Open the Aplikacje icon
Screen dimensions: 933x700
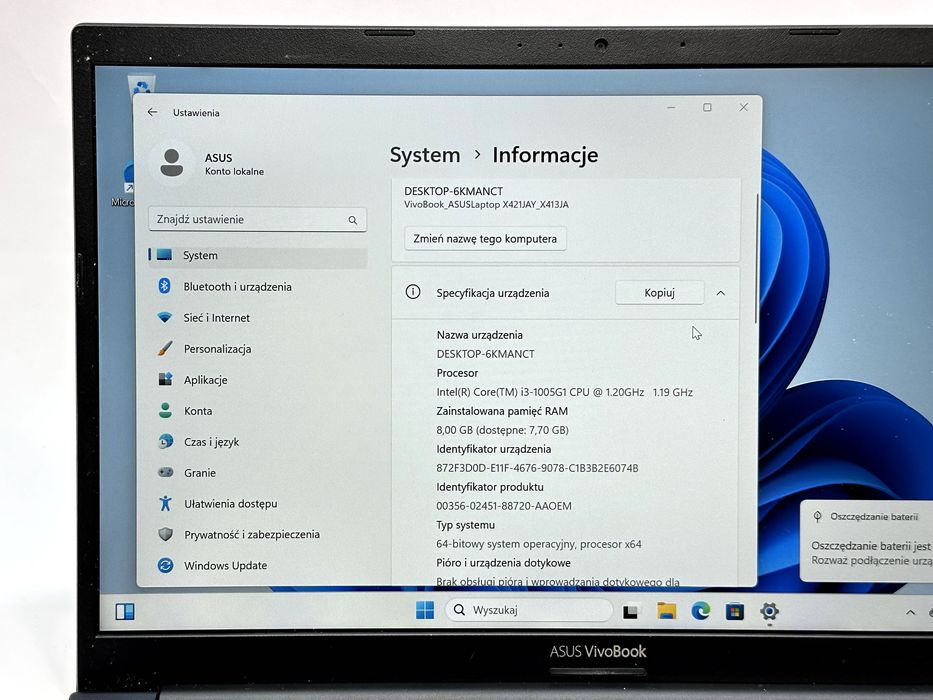[165, 379]
